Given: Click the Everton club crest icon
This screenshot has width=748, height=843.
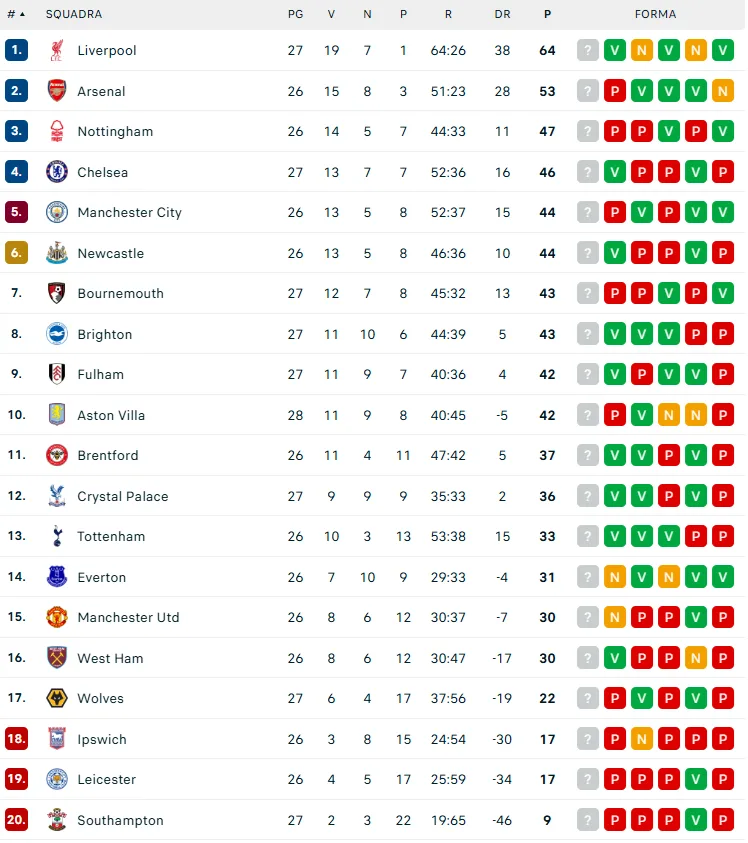Looking at the screenshot, I should 57,577.
